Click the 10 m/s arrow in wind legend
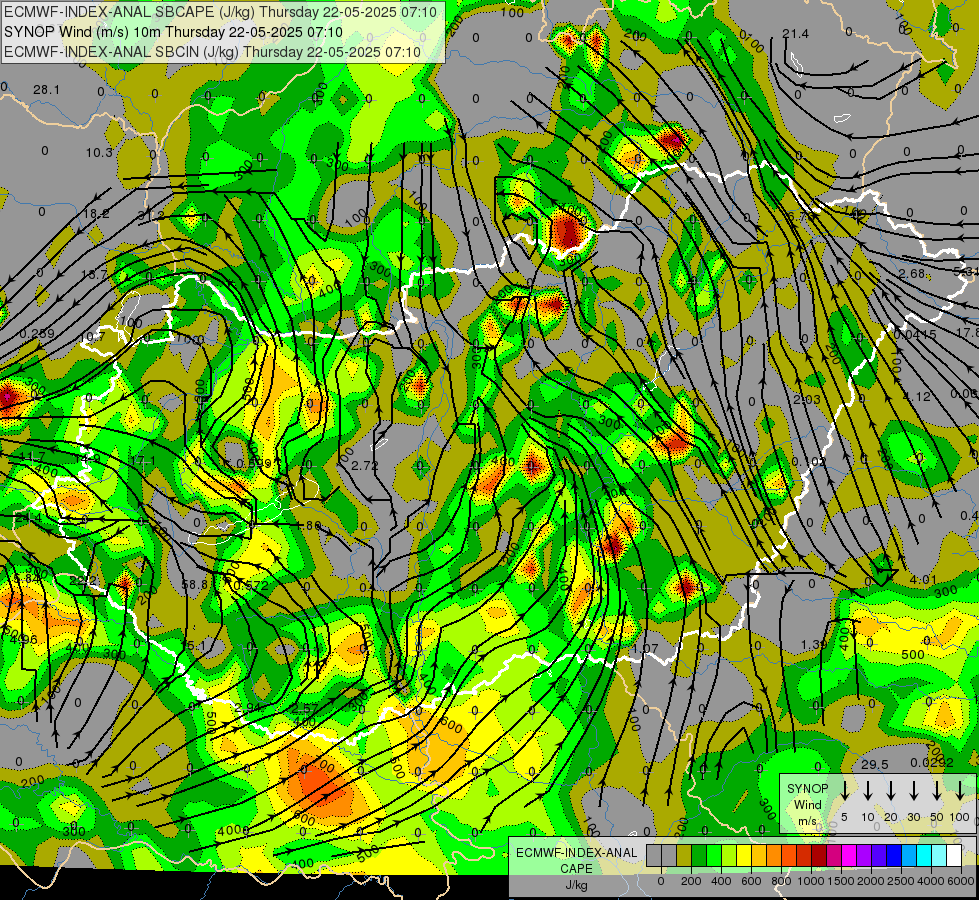Screen dimensions: 979x900 click(x=868, y=791)
